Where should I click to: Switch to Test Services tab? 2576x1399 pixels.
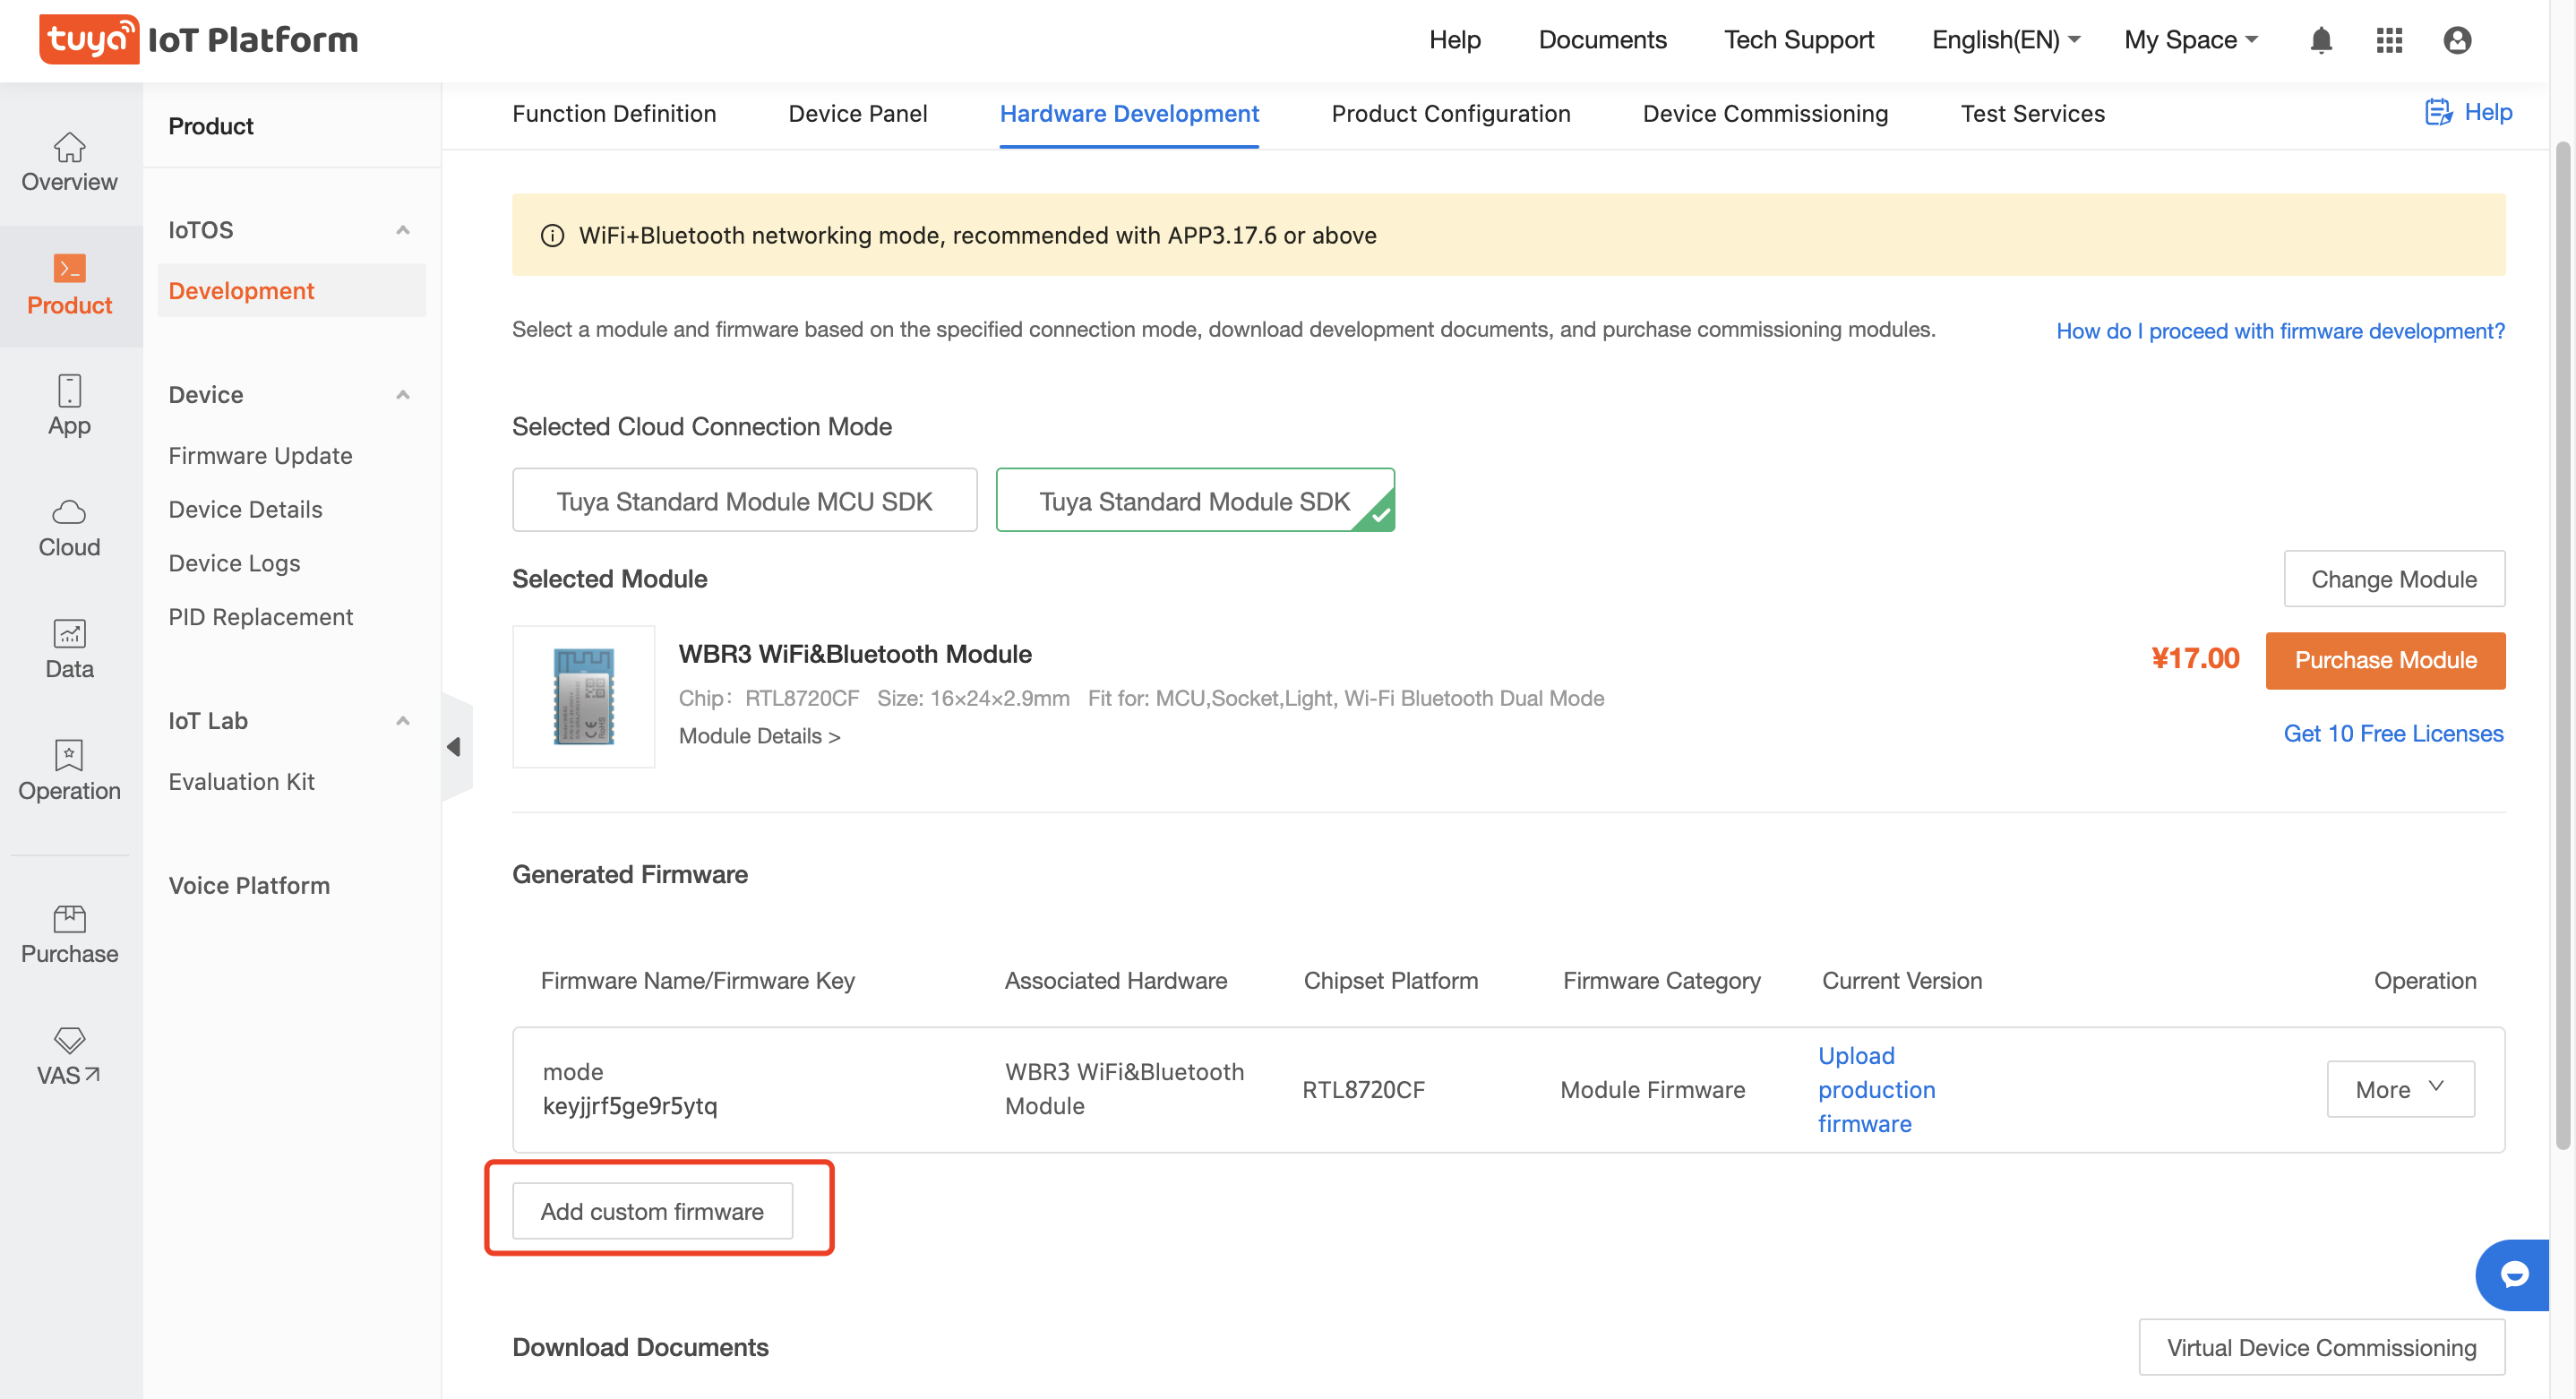coord(2032,114)
